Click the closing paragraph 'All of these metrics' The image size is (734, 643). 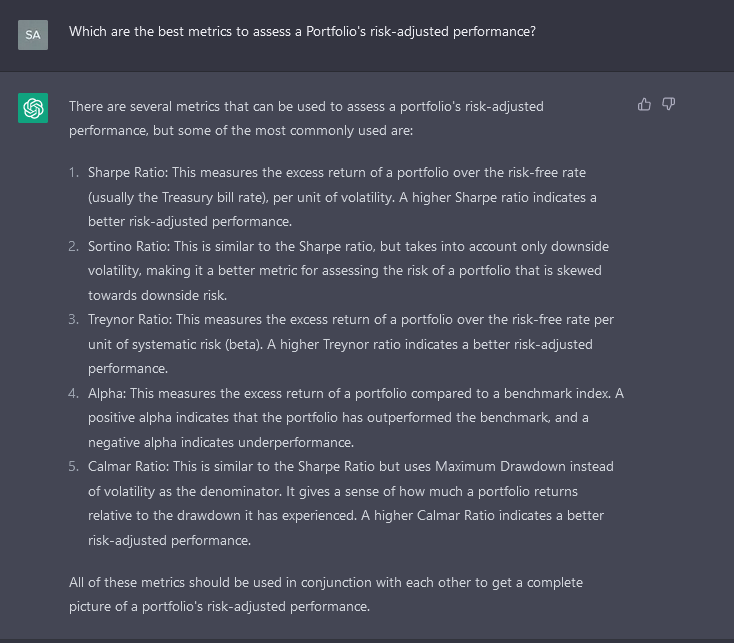tap(326, 594)
